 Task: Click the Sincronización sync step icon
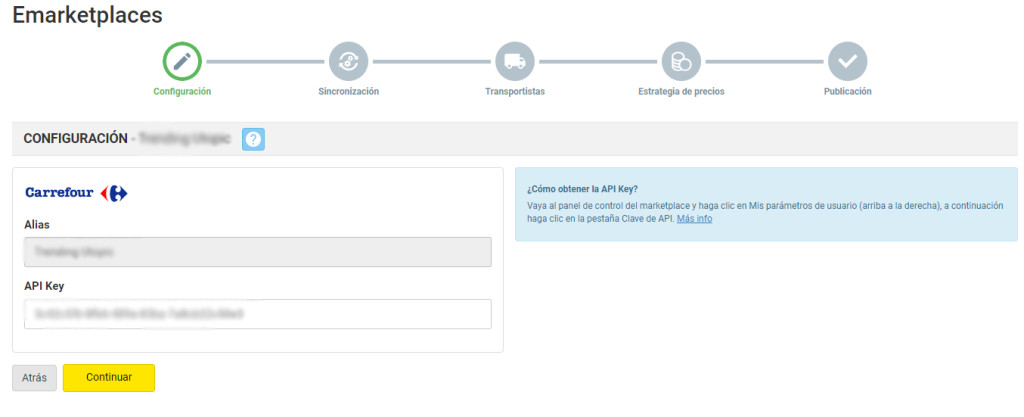click(348, 61)
